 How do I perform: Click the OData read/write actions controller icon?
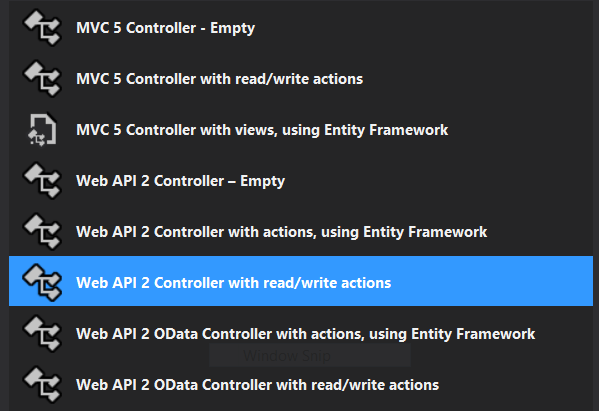pos(42,385)
